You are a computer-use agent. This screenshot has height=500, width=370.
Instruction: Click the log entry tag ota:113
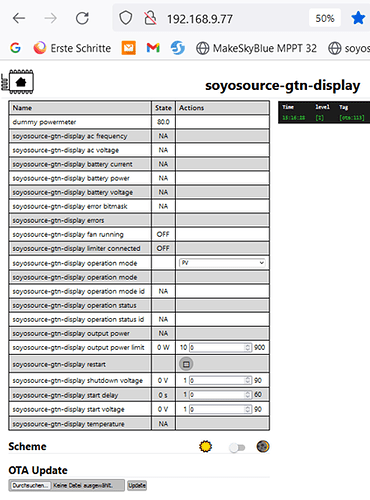tap(352, 118)
